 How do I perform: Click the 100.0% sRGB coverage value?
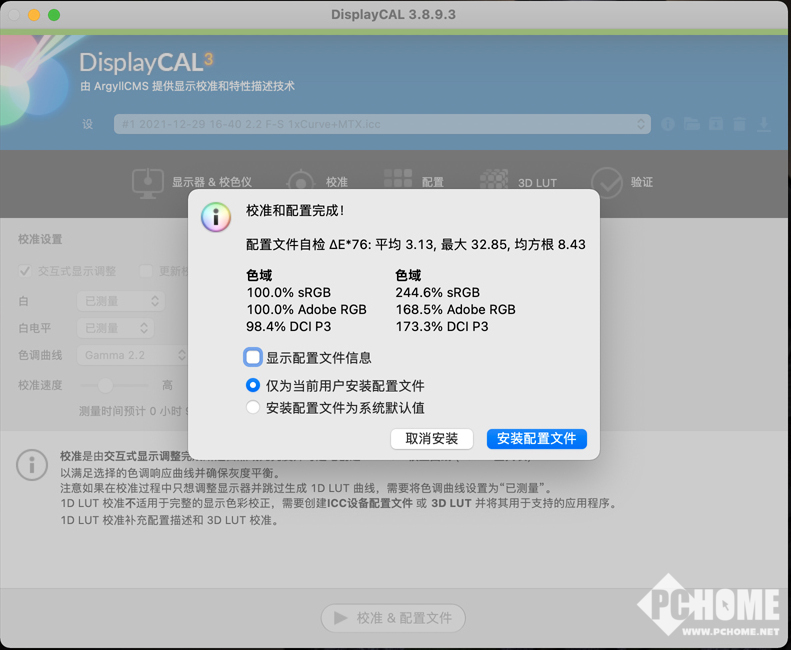click(289, 293)
